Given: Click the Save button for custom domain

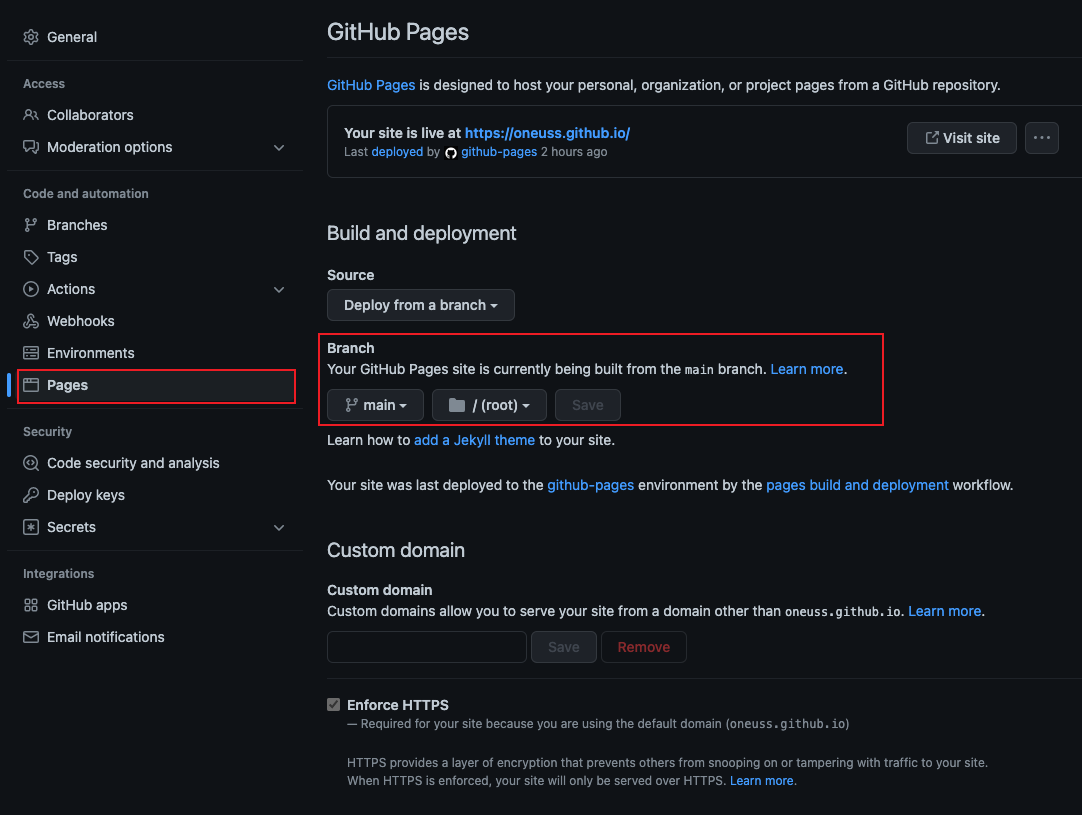Looking at the screenshot, I should point(564,647).
